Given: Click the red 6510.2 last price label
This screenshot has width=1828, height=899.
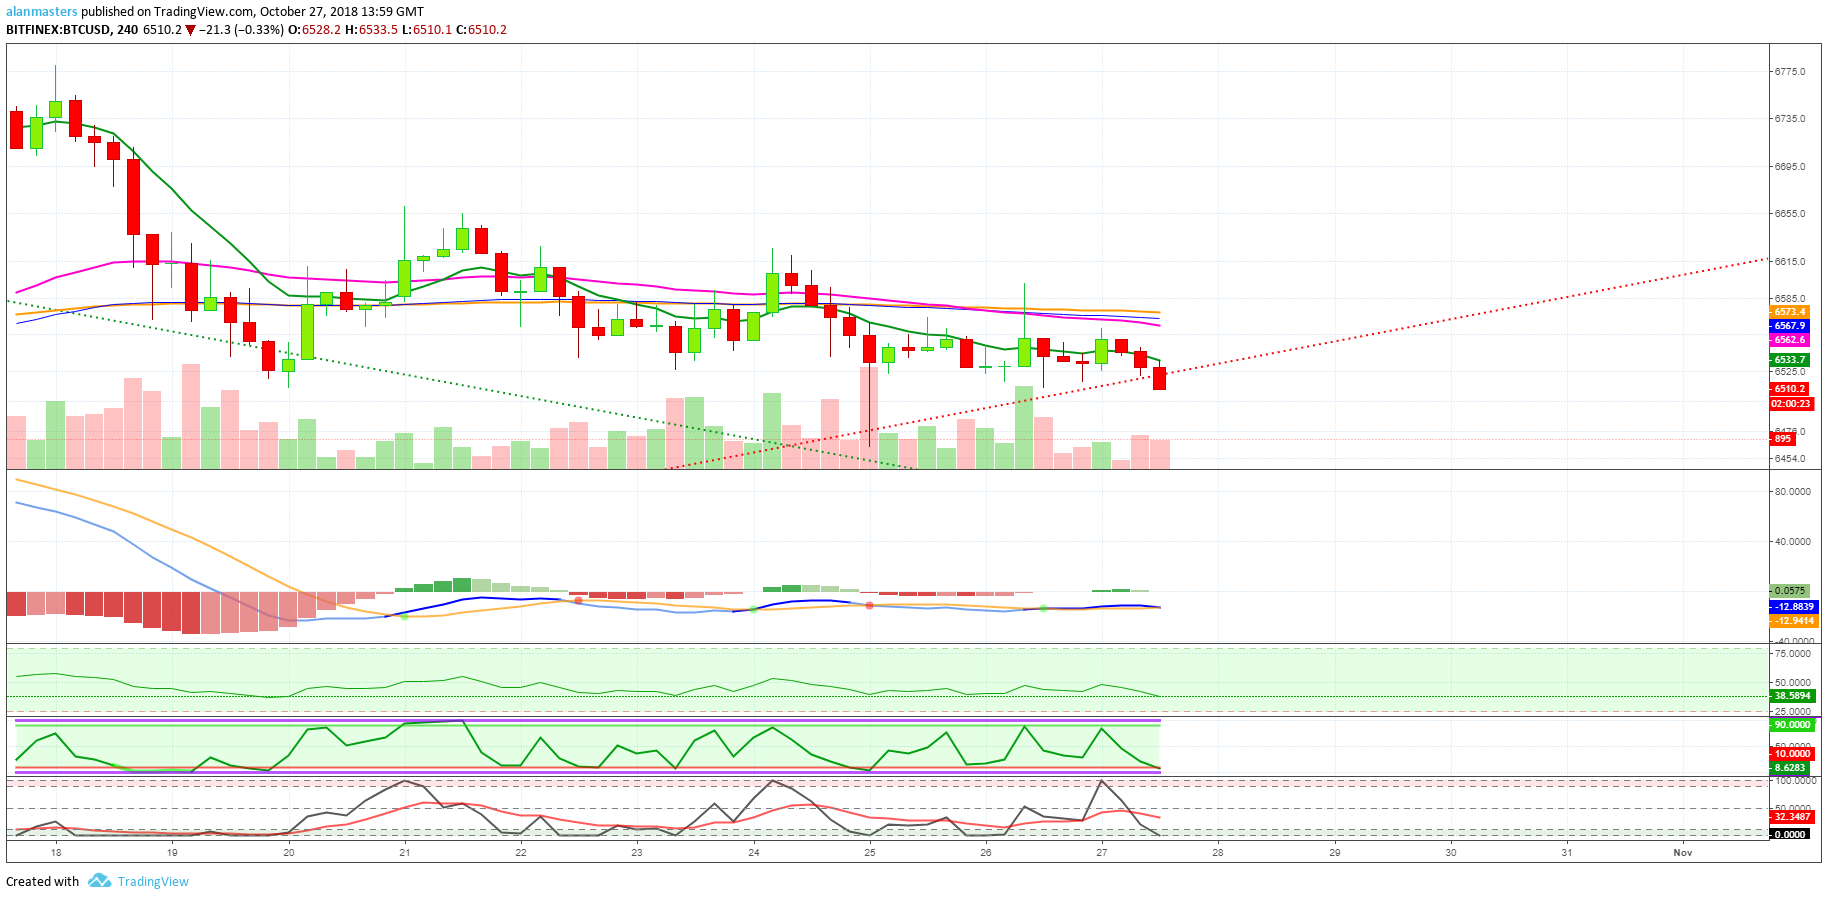Looking at the screenshot, I should [1790, 389].
